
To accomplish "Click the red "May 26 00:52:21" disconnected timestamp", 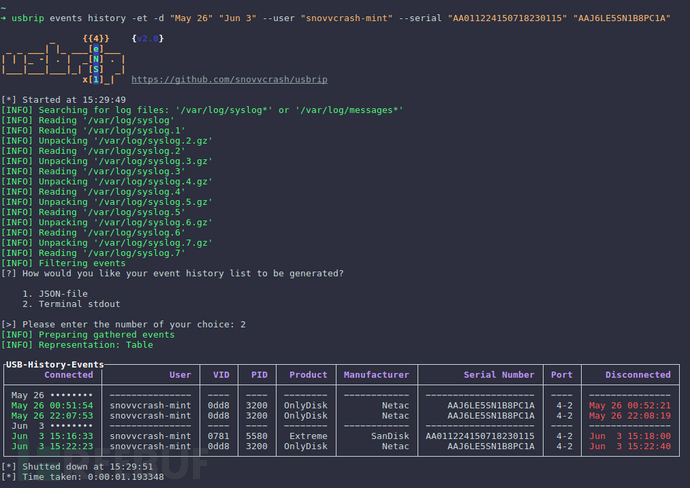I will pos(630,405).
